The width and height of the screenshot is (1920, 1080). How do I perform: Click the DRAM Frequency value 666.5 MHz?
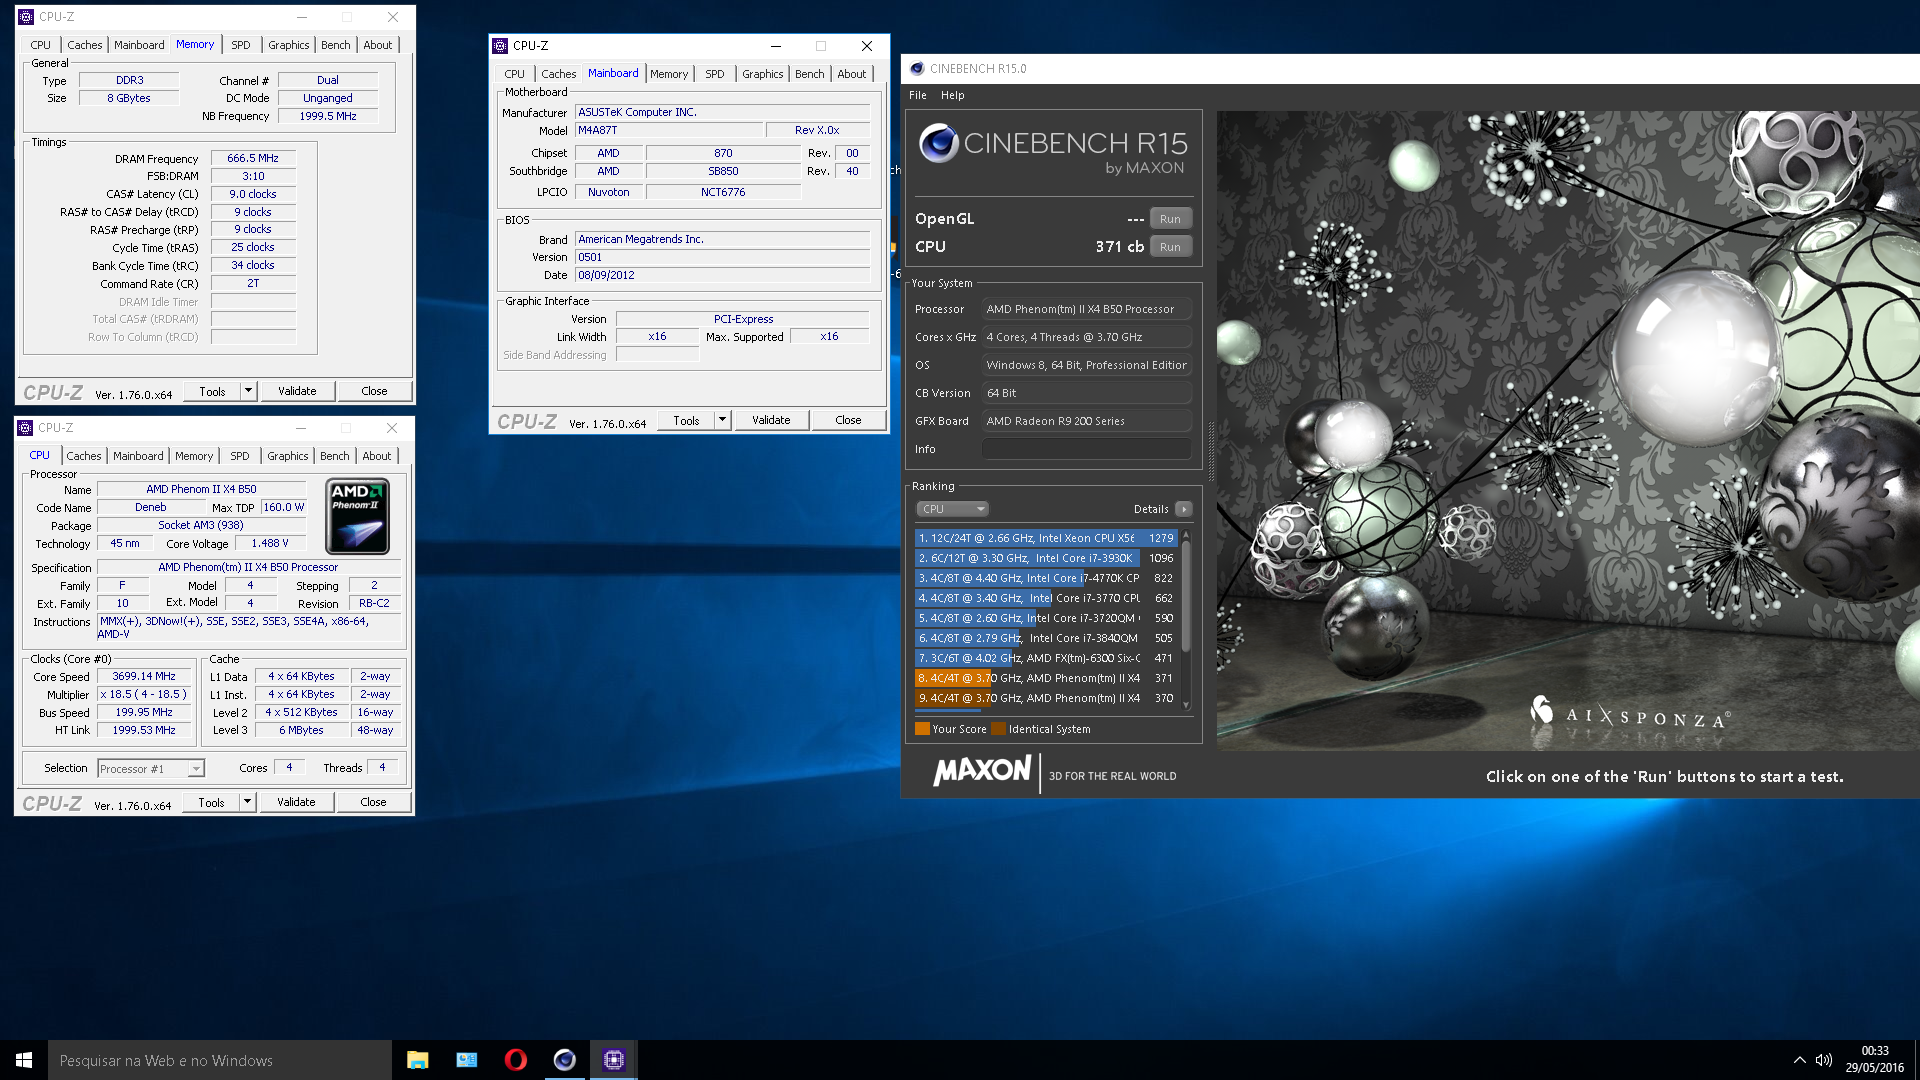click(253, 158)
